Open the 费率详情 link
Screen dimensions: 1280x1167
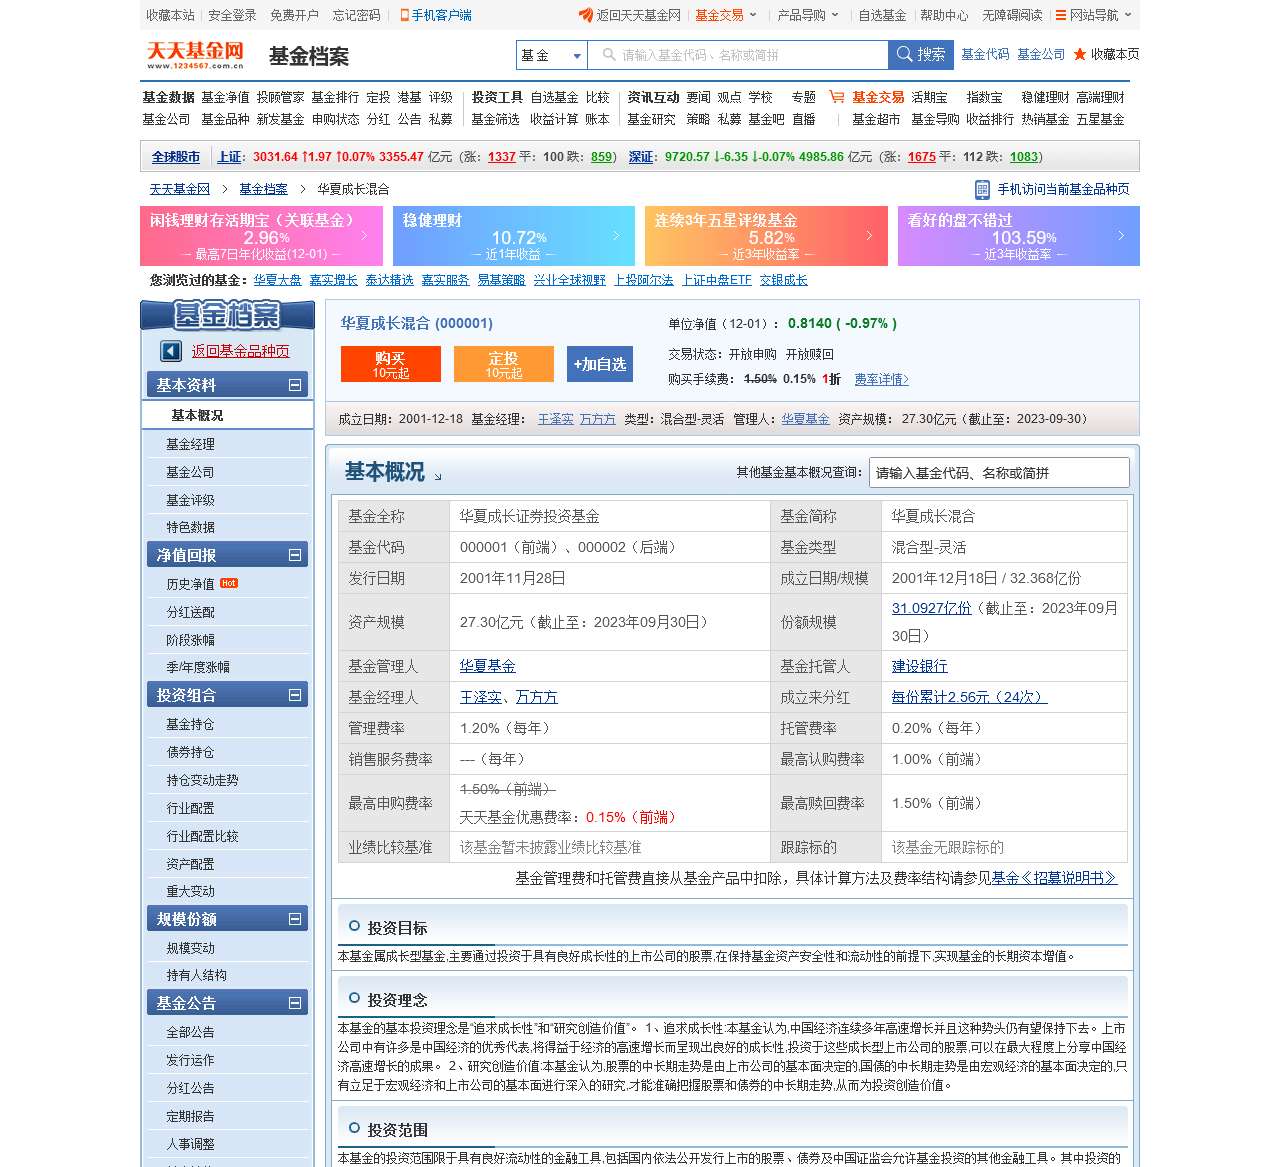(881, 379)
